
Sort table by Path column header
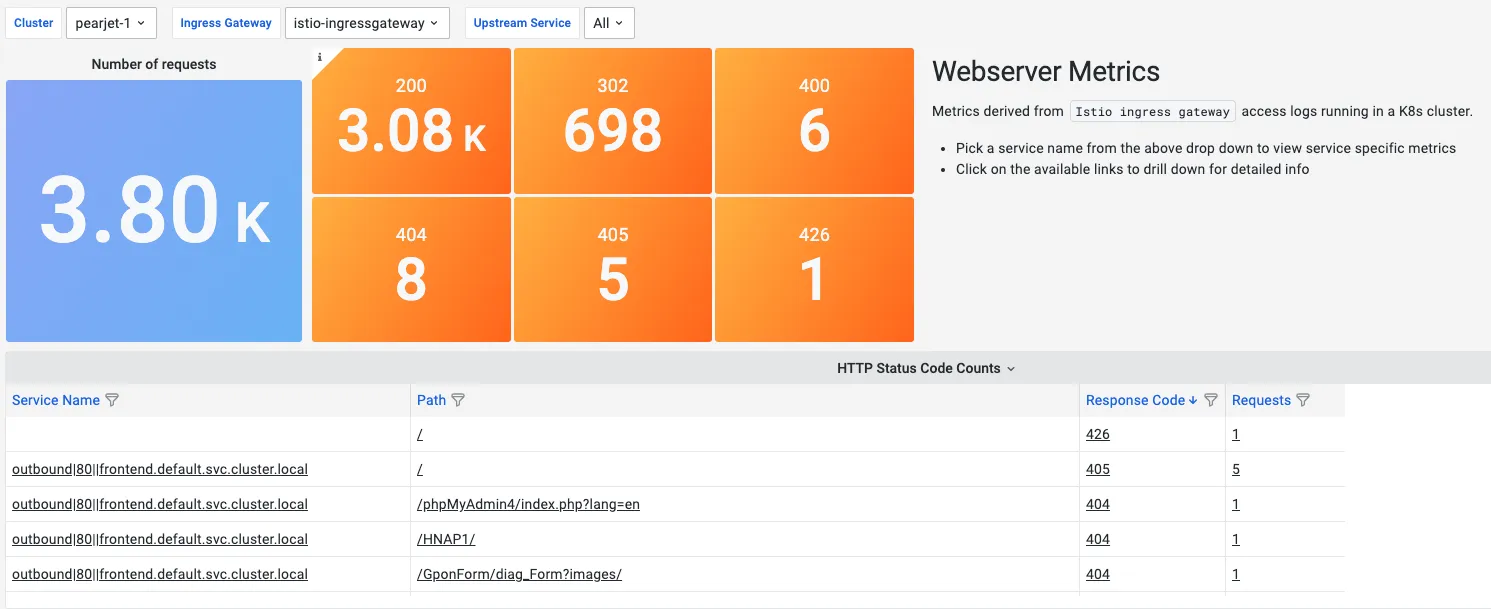pos(431,400)
